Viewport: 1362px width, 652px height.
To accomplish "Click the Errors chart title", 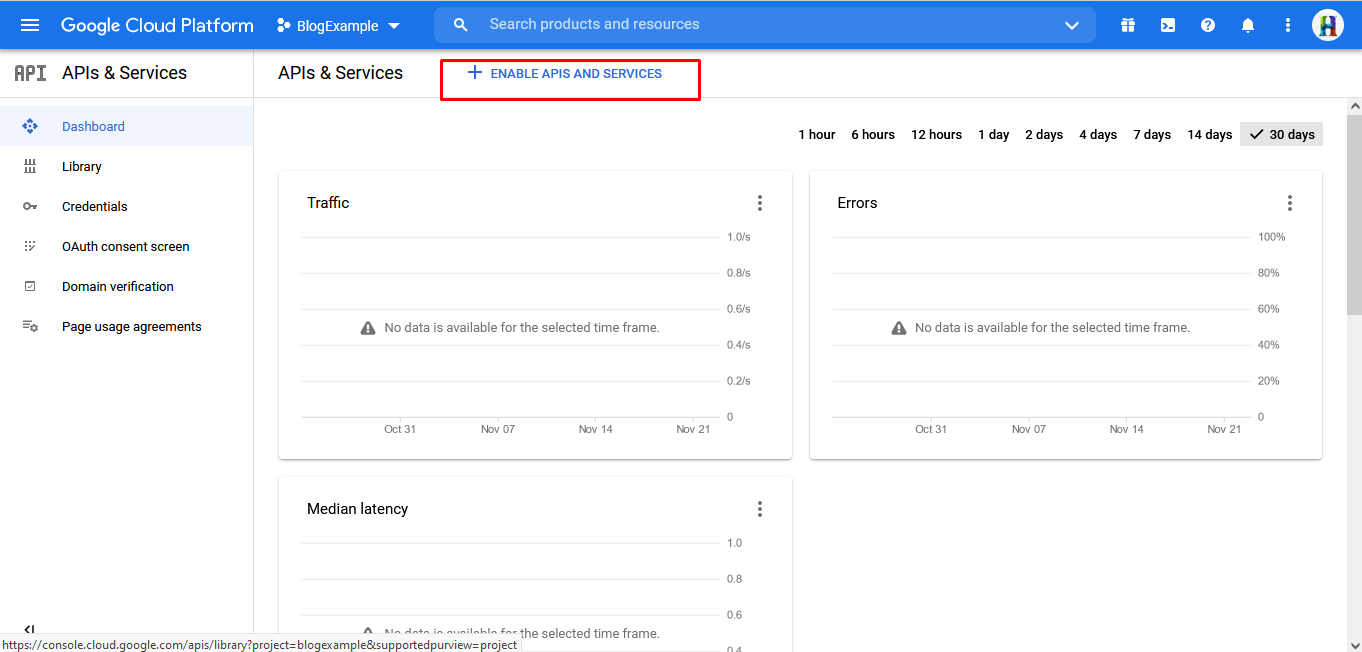I will pos(857,203).
